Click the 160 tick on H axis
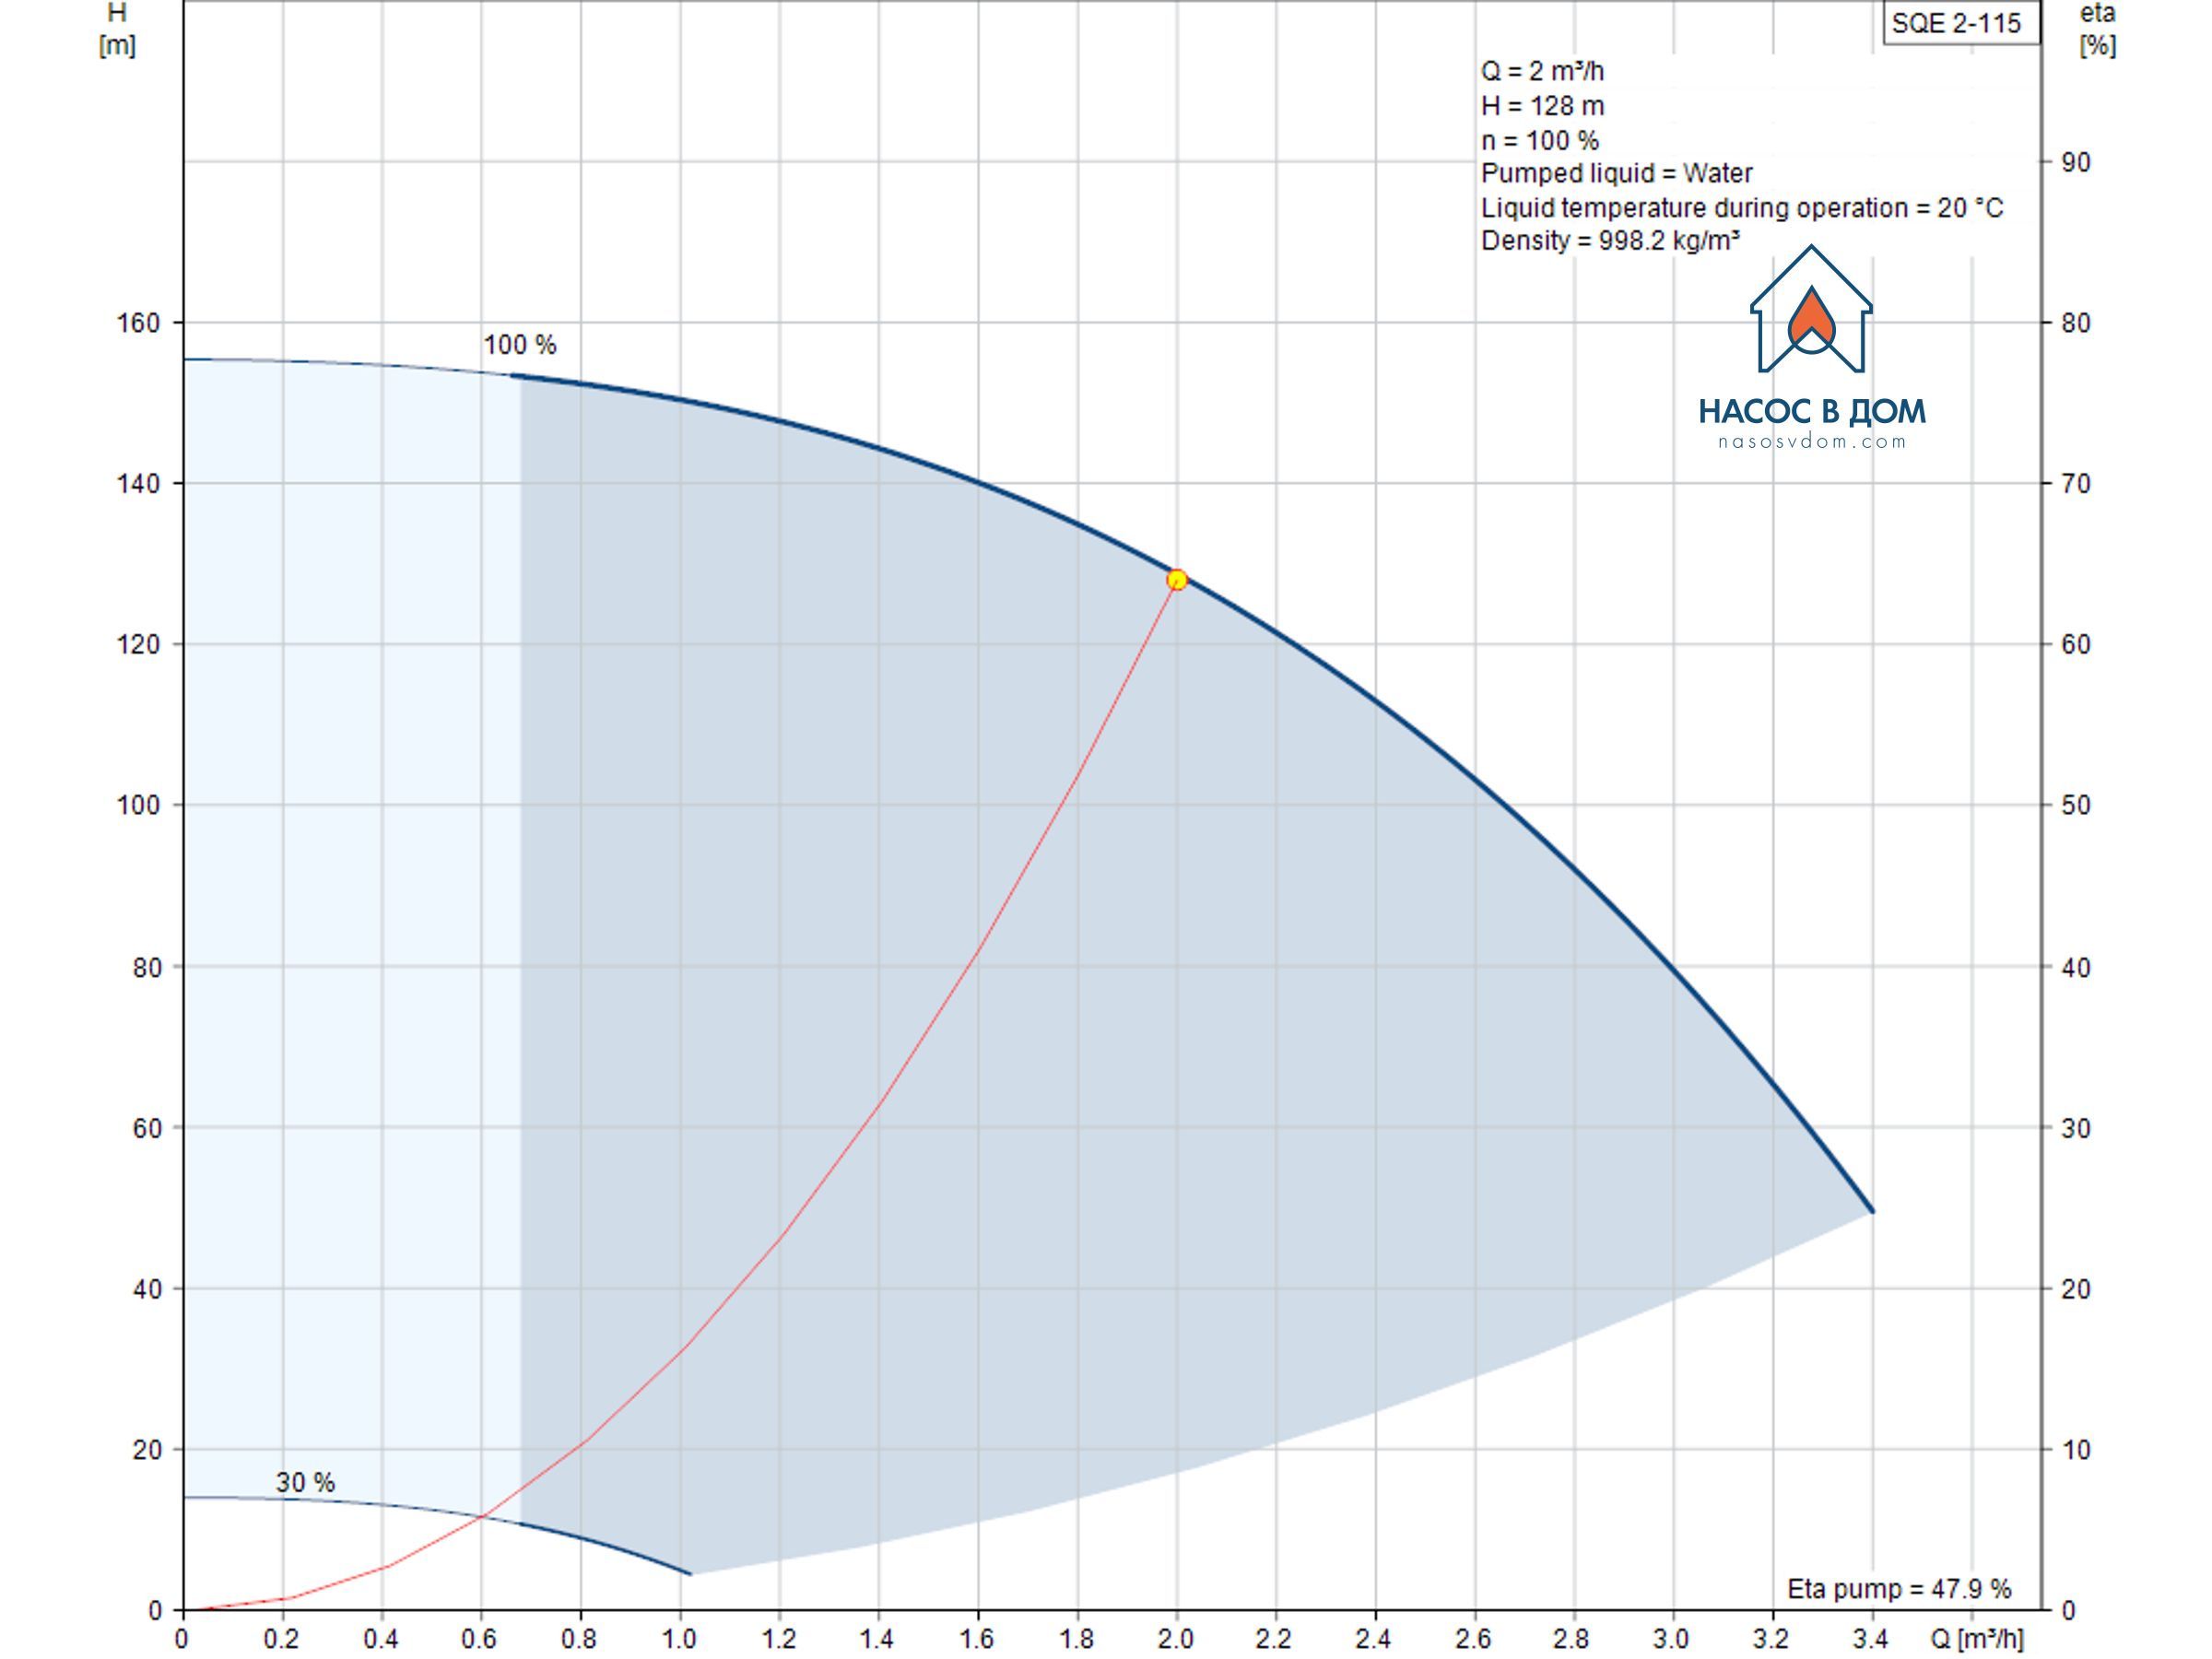Screen dimensions: 2212x1659 pyautogui.click(x=139, y=323)
